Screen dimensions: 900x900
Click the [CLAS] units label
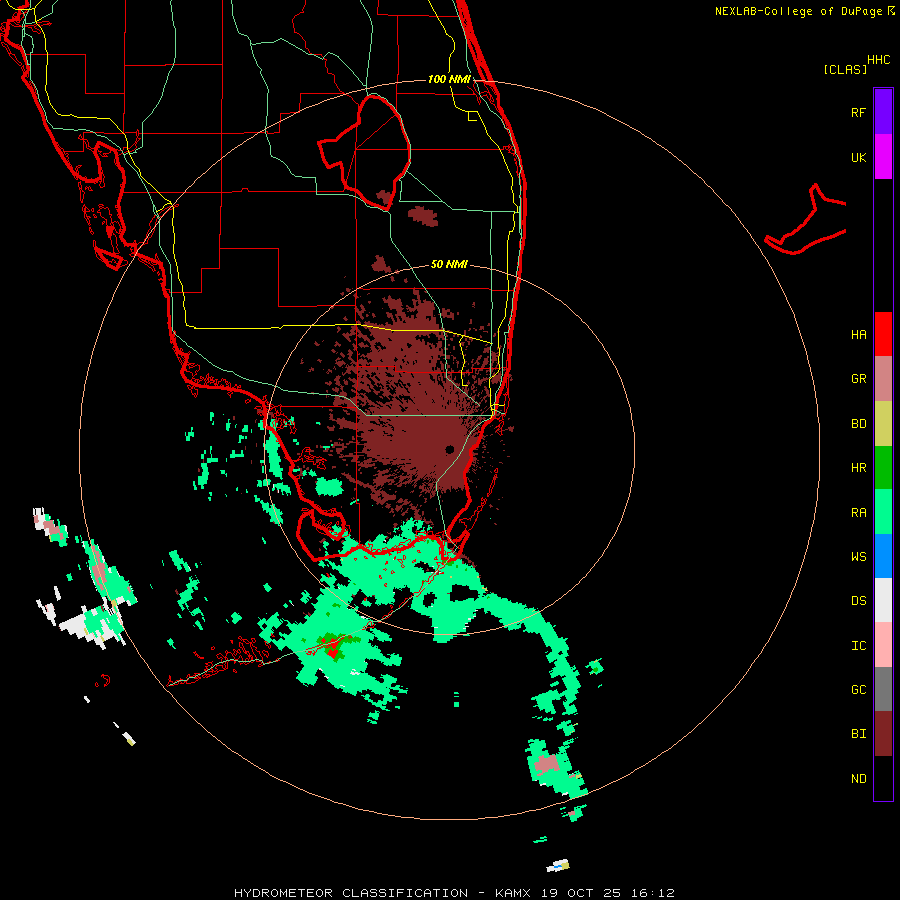point(845,70)
